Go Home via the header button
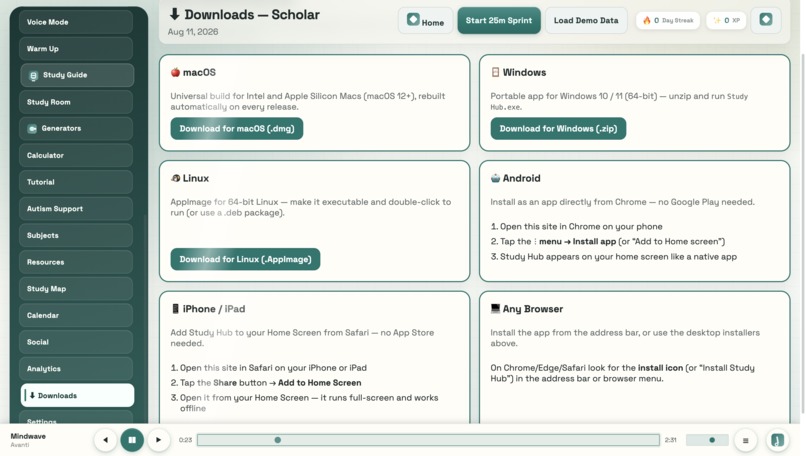The height and width of the screenshot is (456, 806). click(x=426, y=21)
